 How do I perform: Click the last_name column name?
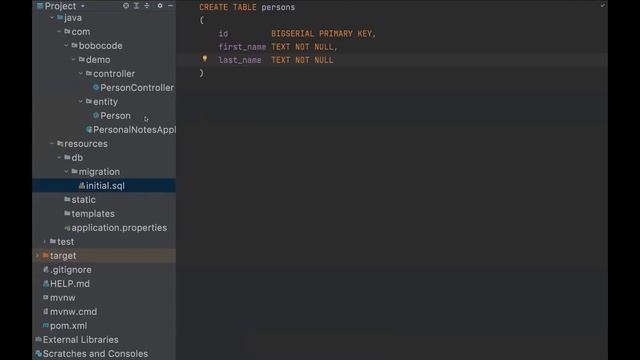tap(240, 60)
